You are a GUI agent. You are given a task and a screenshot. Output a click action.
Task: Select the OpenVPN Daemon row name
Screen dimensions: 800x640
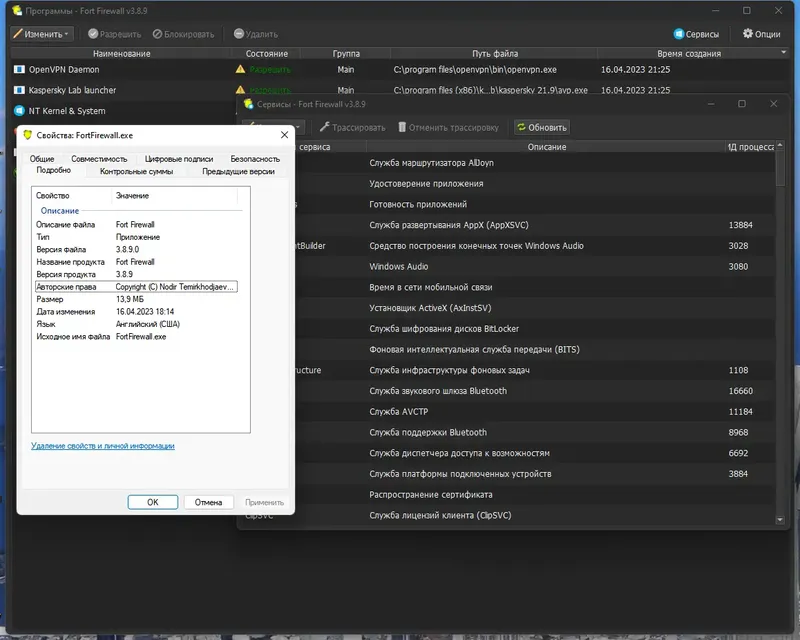pyautogui.click(x=64, y=69)
